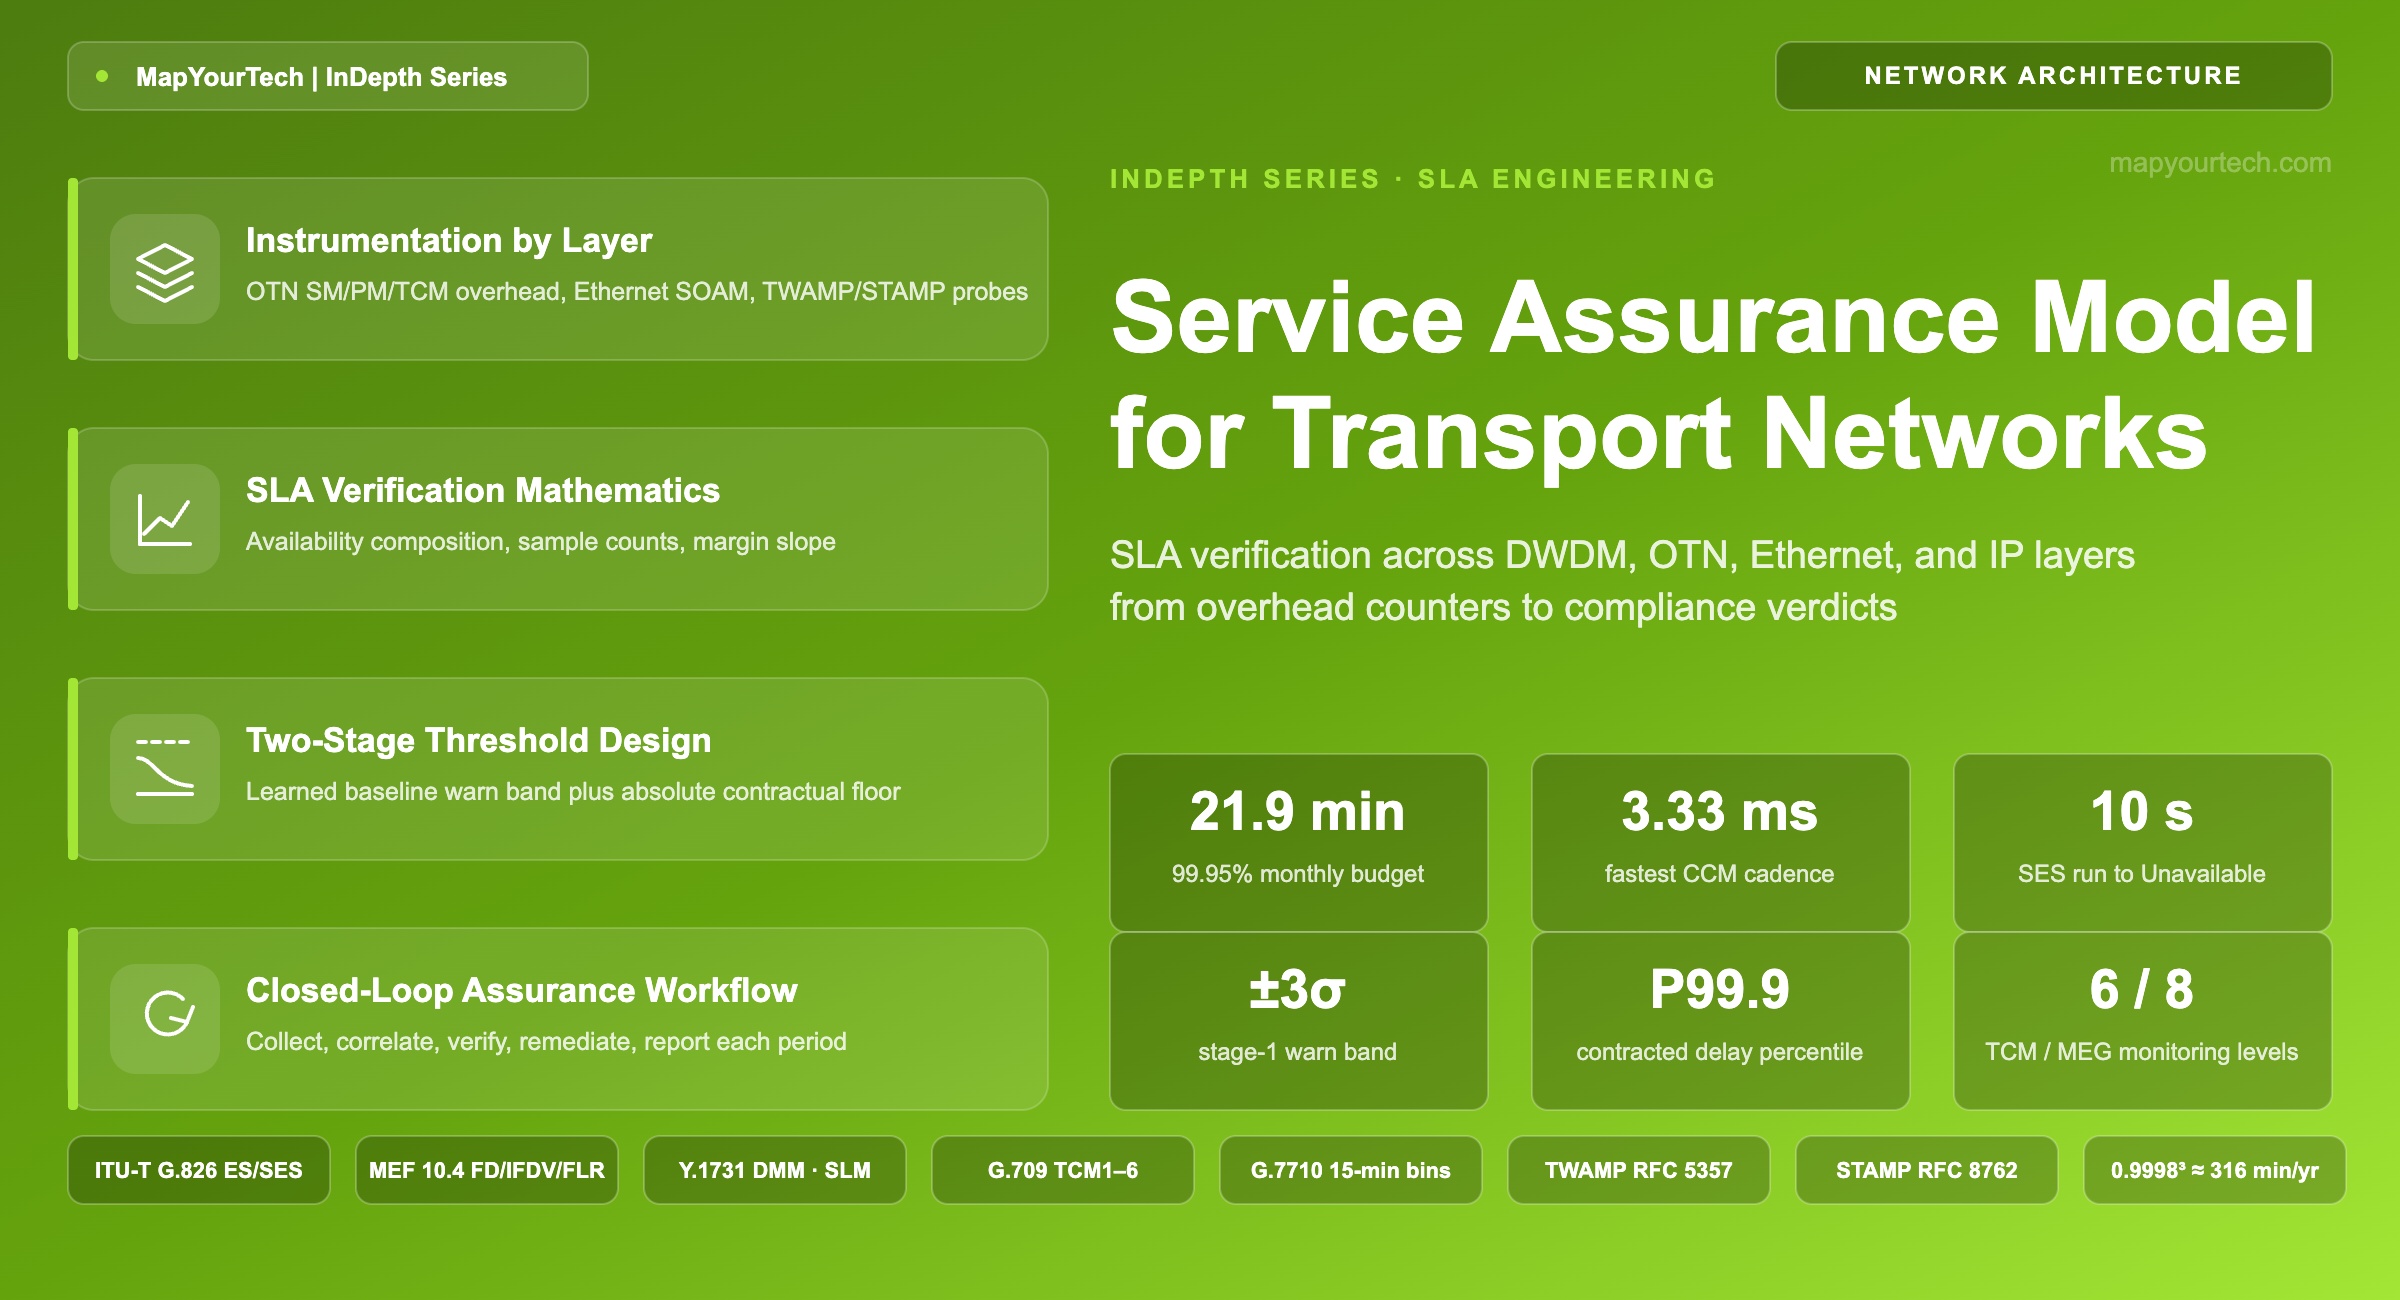Select the STAMP RFC 8762 chip
This screenshot has height=1300, width=2400.
click(1927, 1170)
